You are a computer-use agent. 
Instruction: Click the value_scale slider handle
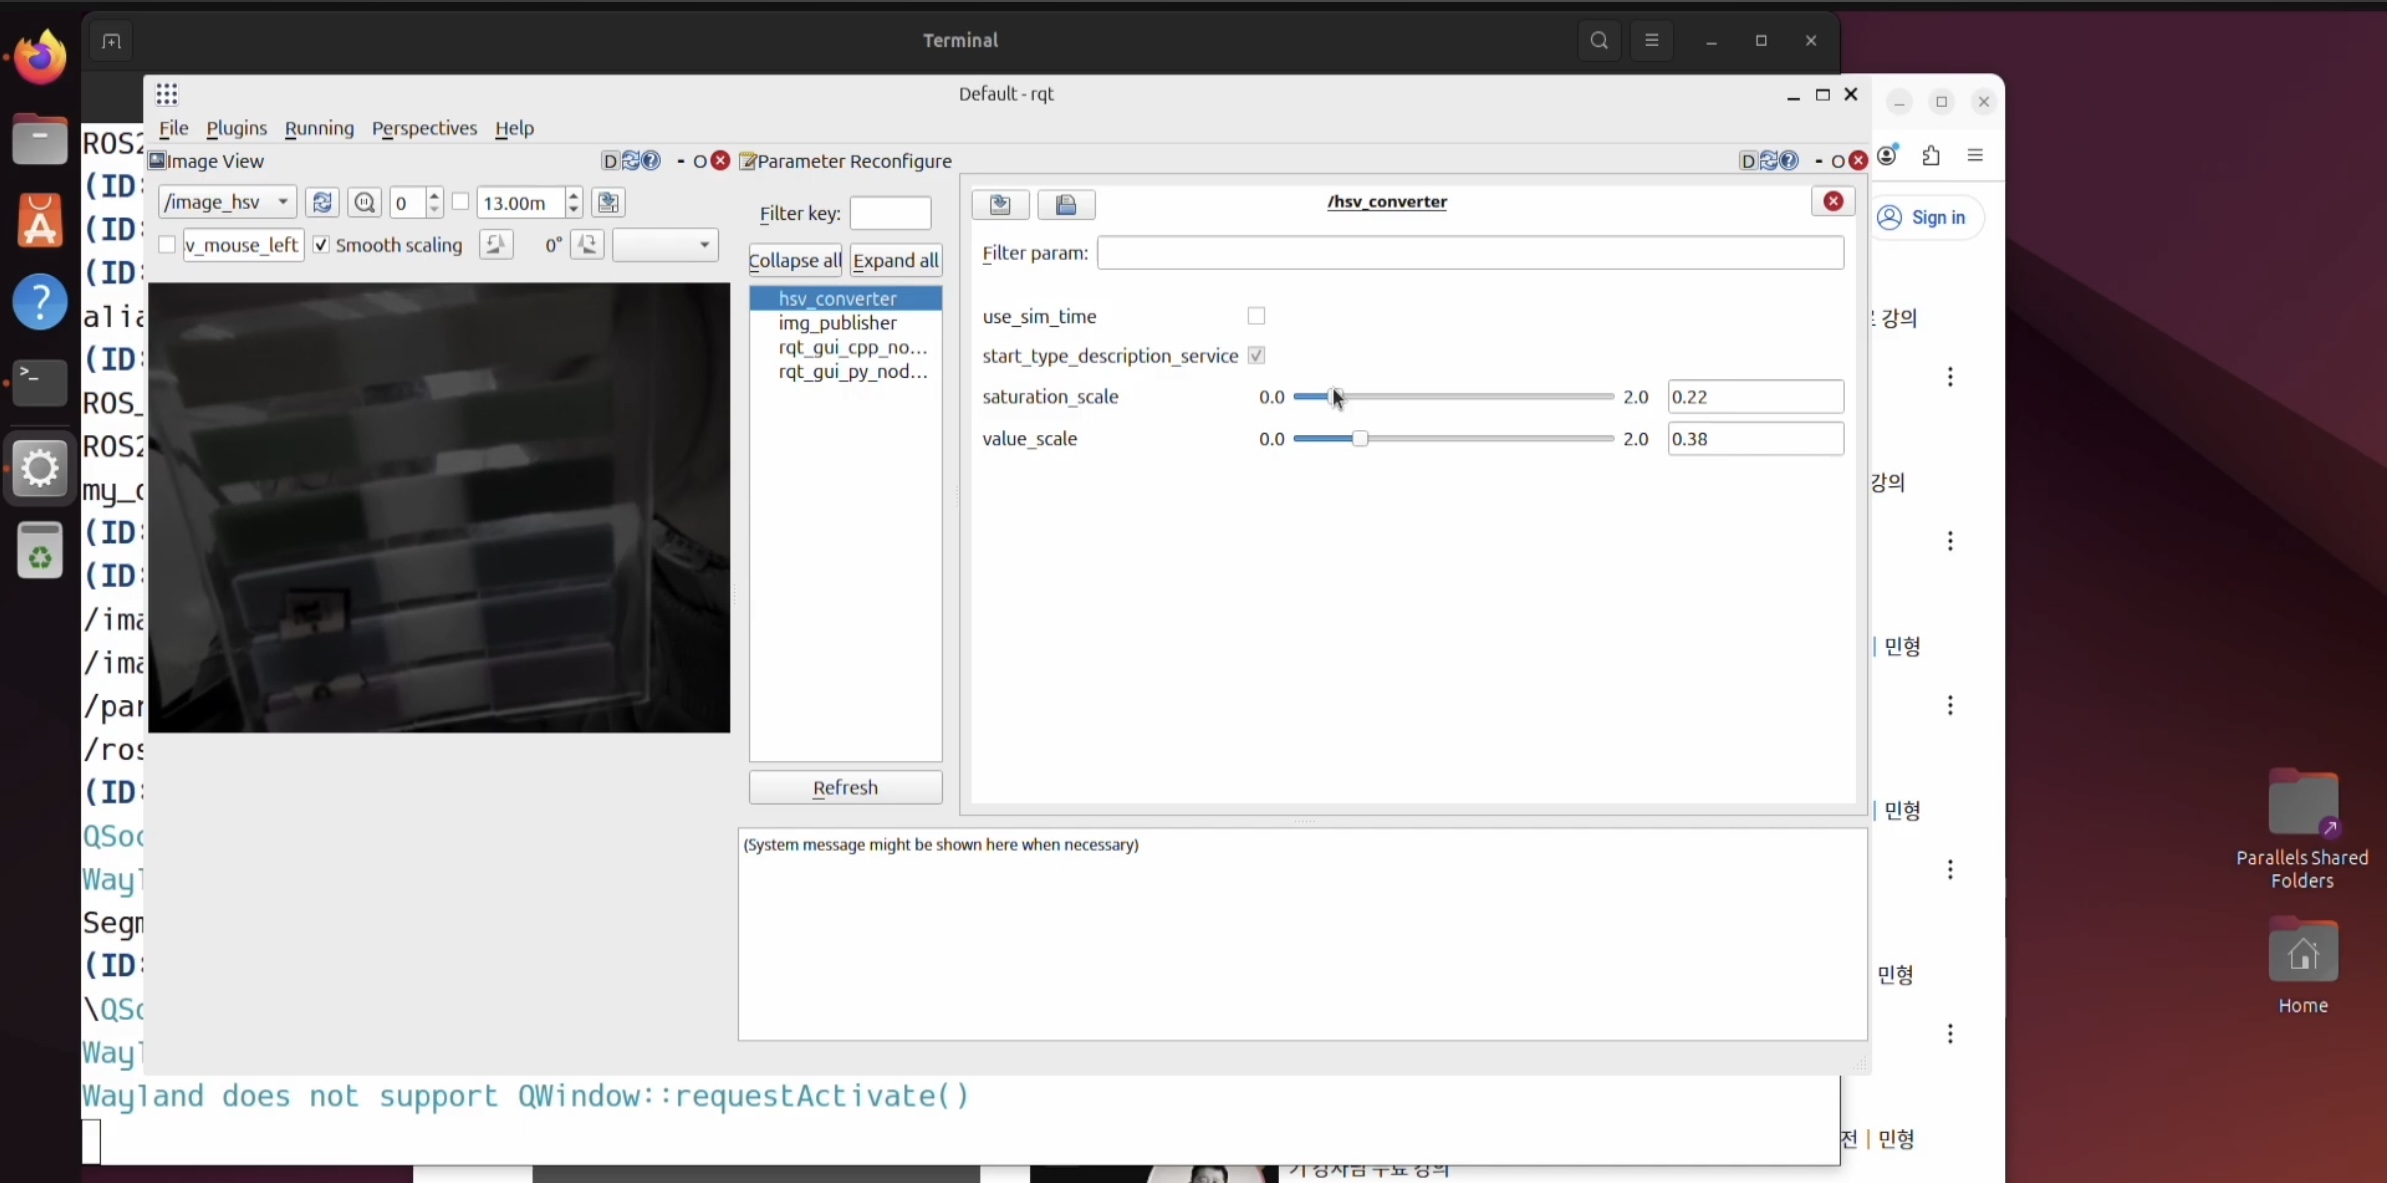(x=1359, y=439)
